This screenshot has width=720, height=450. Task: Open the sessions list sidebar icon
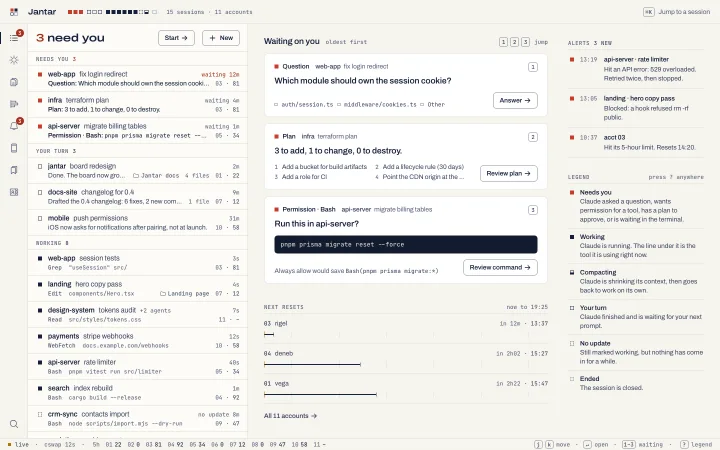tap(14, 38)
